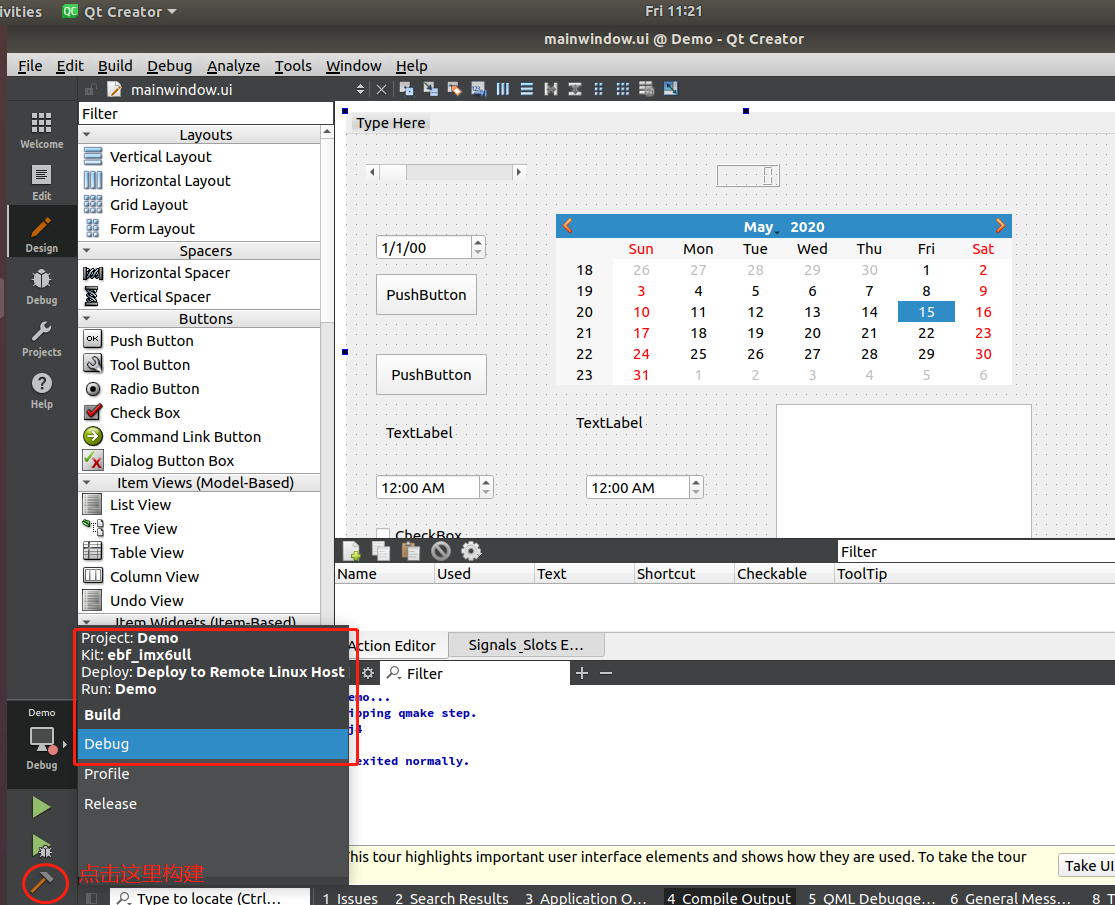Build the project with the hammer icon

(x=41, y=882)
